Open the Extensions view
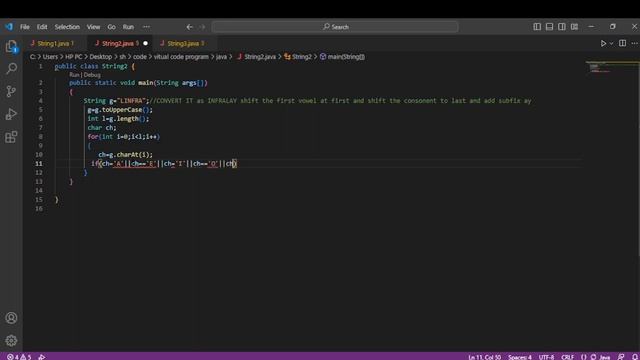The width and height of the screenshot is (640, 360). 11,137
